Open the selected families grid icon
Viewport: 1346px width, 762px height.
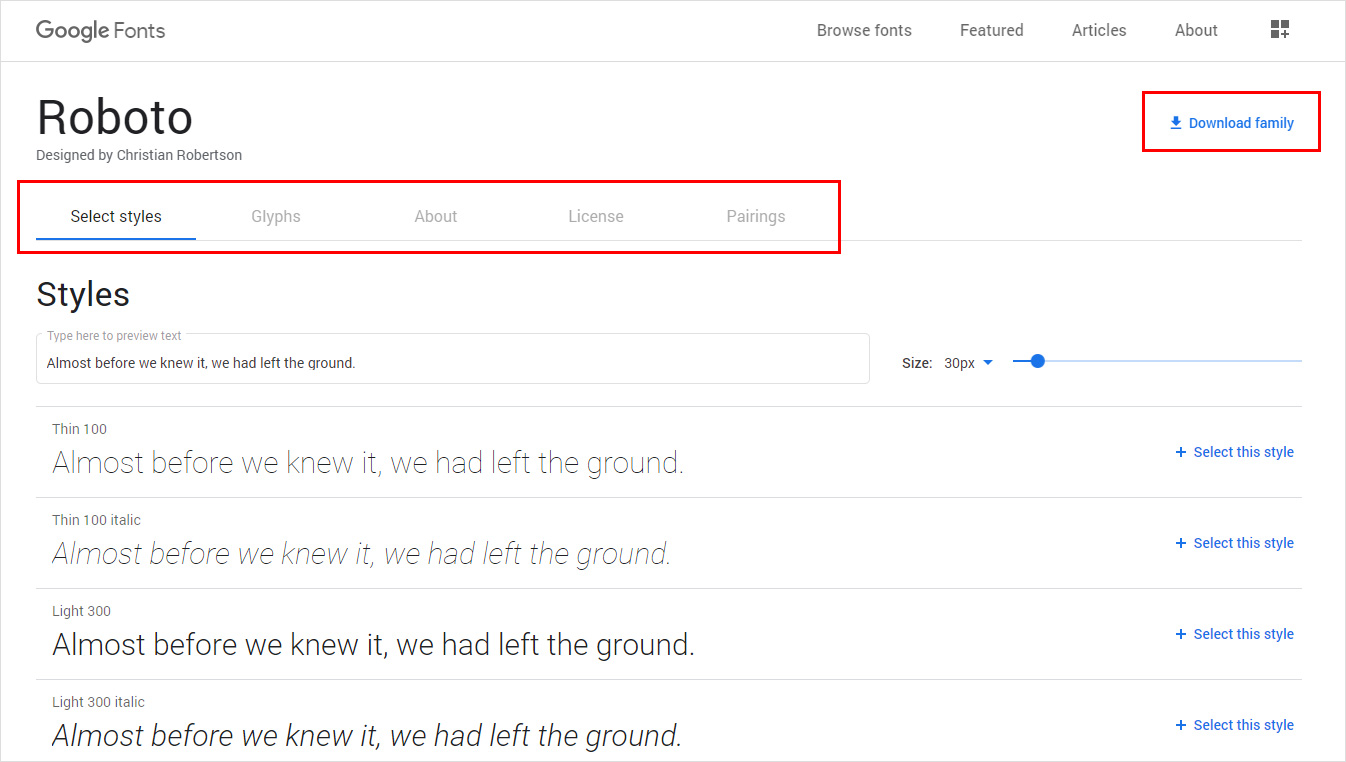1280,30
